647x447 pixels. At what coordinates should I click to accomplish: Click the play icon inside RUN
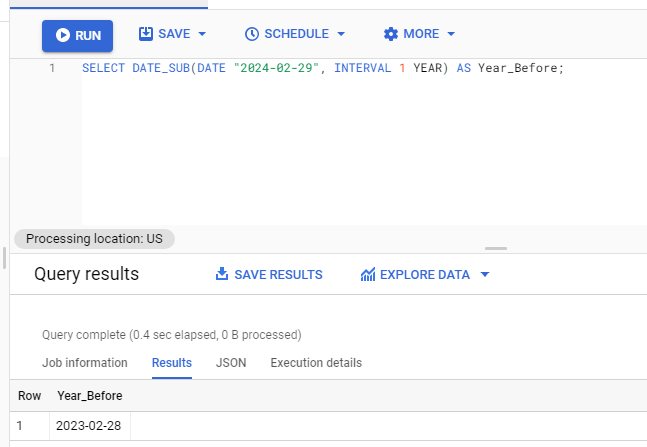(63, 35)
